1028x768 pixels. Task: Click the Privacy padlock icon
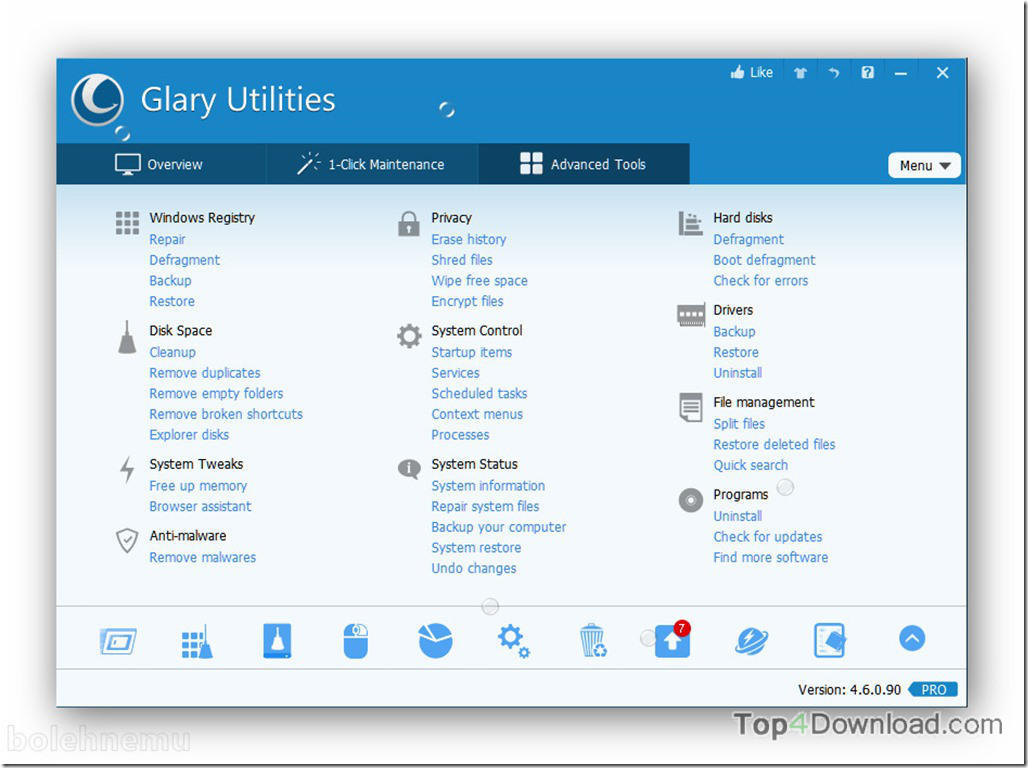(408, 224)
